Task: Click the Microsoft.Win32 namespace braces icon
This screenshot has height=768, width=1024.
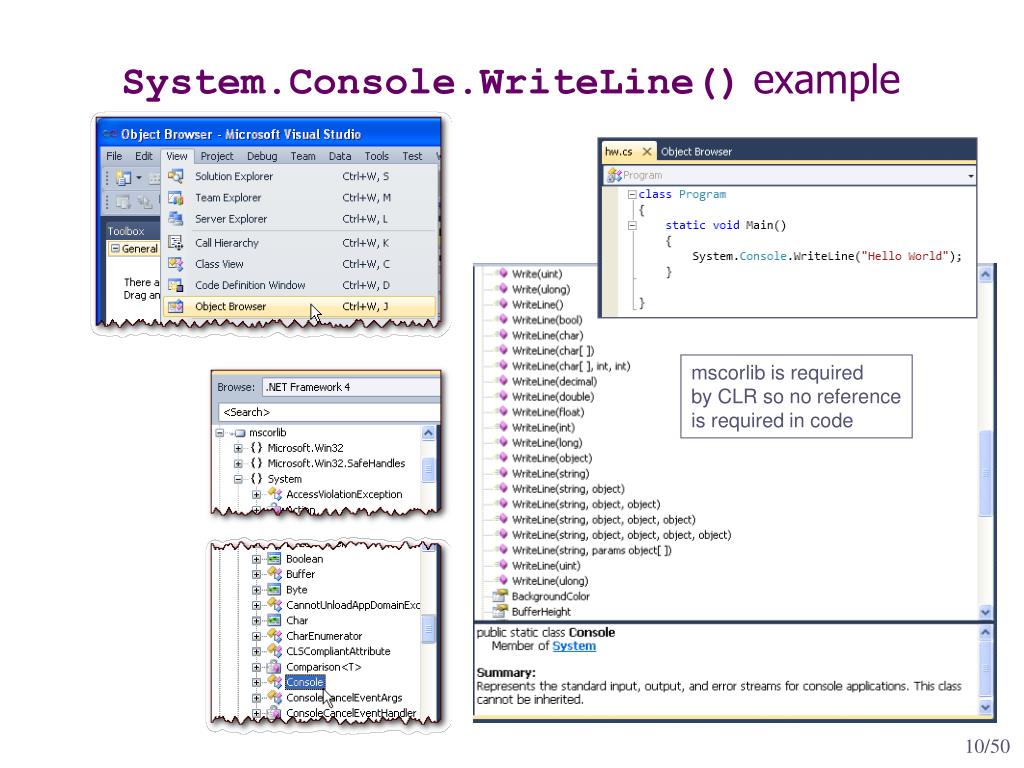Action: tap(257, 448)
